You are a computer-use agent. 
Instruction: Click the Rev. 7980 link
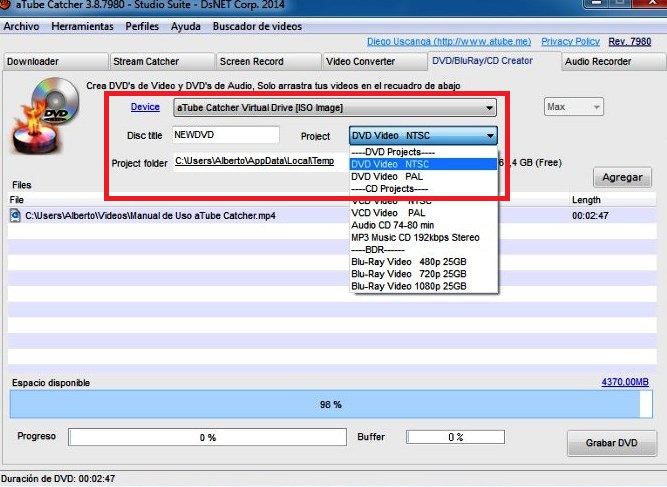tap(630, 42)
